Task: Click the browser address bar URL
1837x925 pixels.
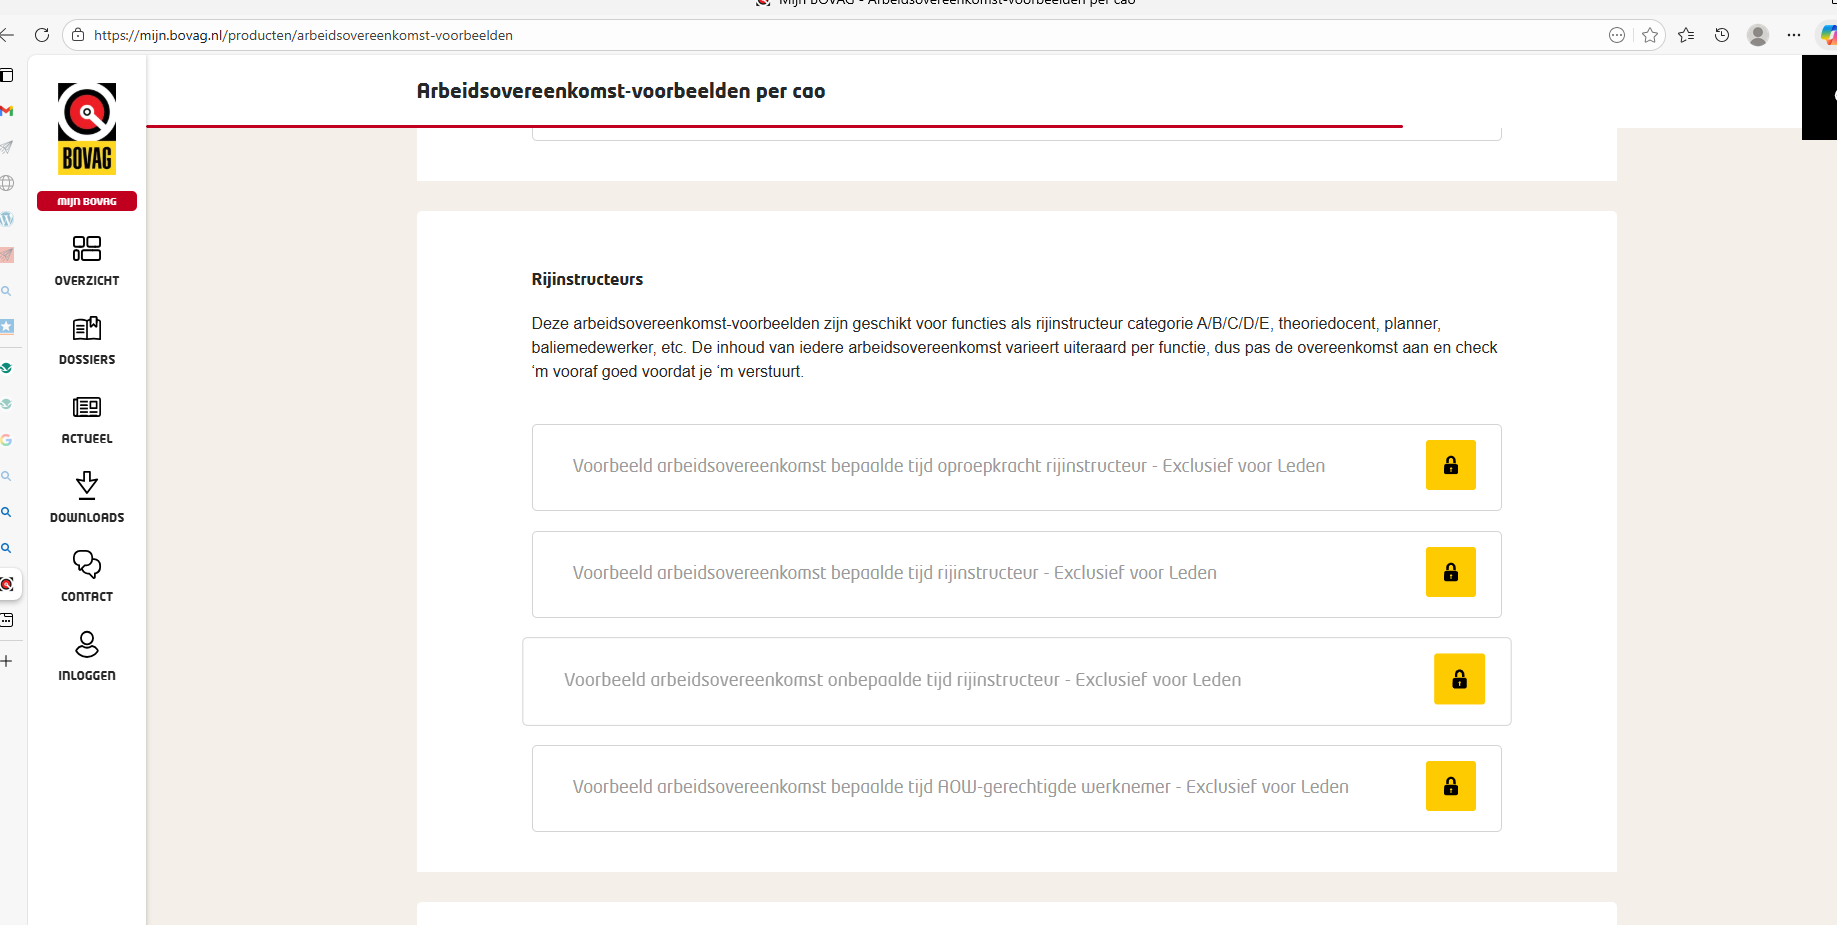Action: pyautogui.click(x=303, y=35)
